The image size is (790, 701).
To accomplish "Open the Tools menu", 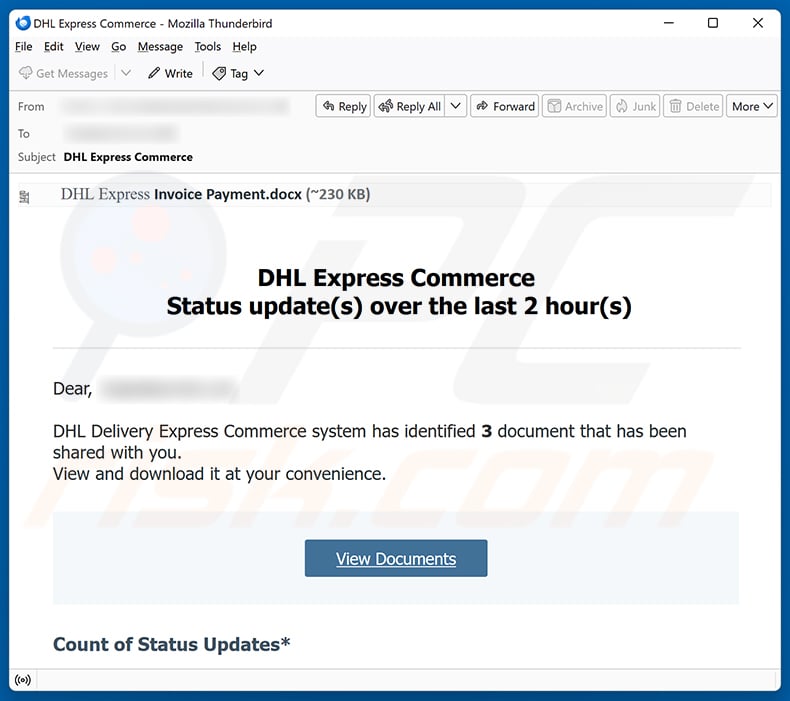I will tap(208, 47).
